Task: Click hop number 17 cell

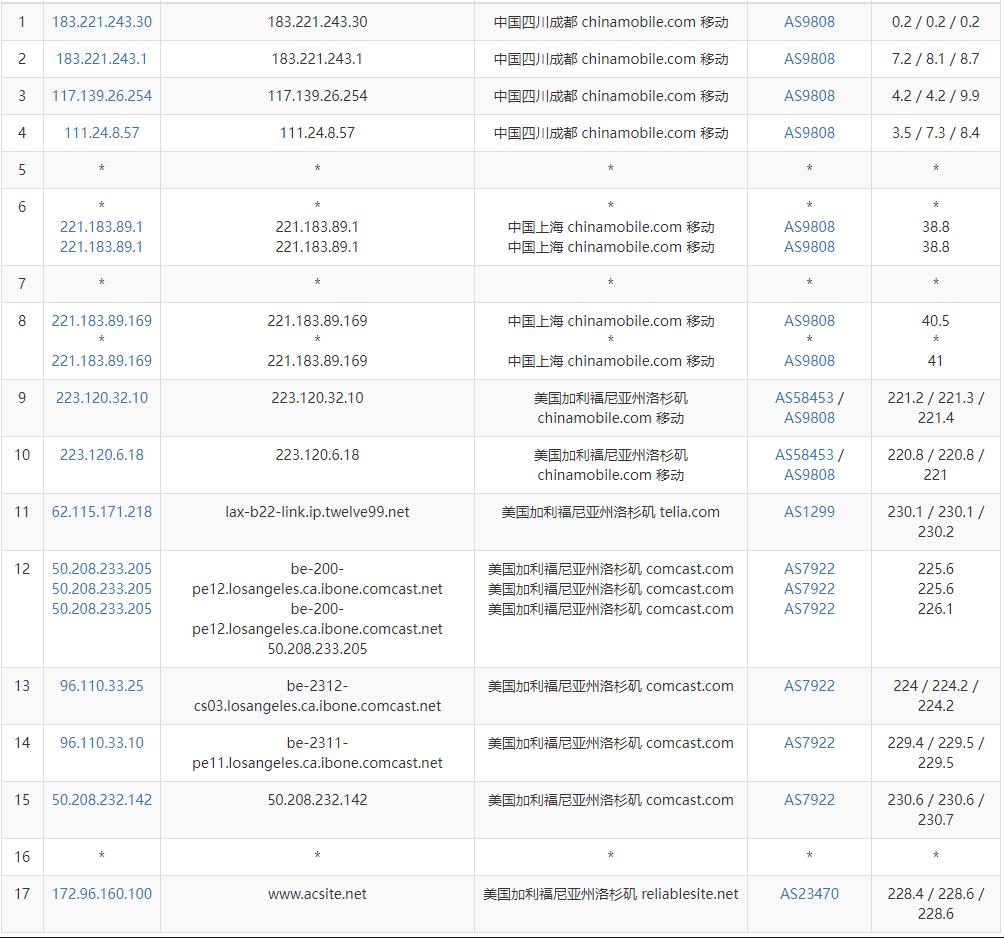Action: point(22,904)
